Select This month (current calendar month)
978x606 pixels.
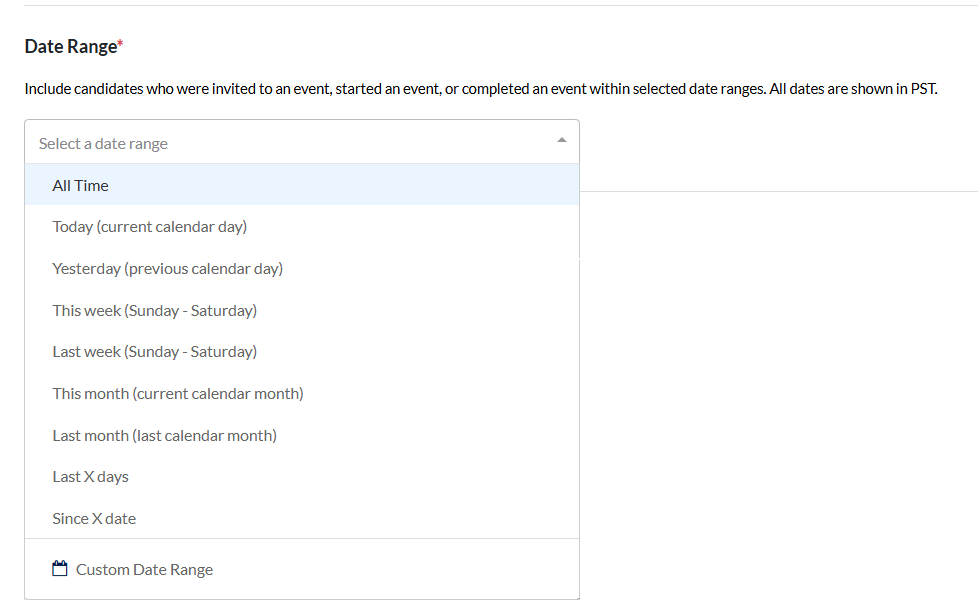pos(178,394)
